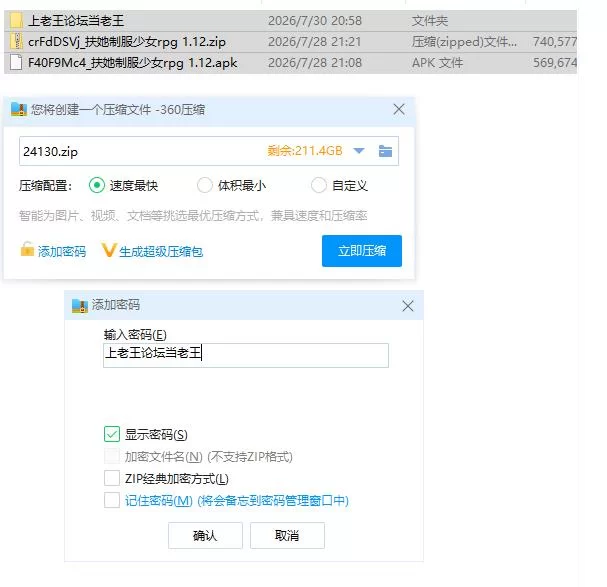Select the 体积最小 compression option
Screen dimensions: 607x587
[205, 185]
